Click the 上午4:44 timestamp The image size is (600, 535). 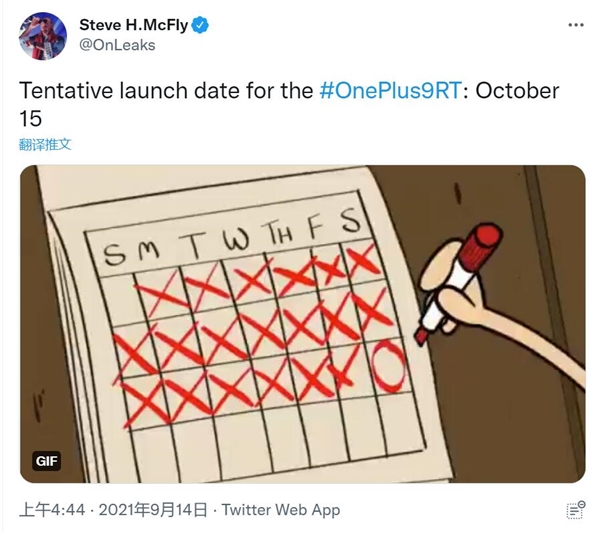point(52,510)
